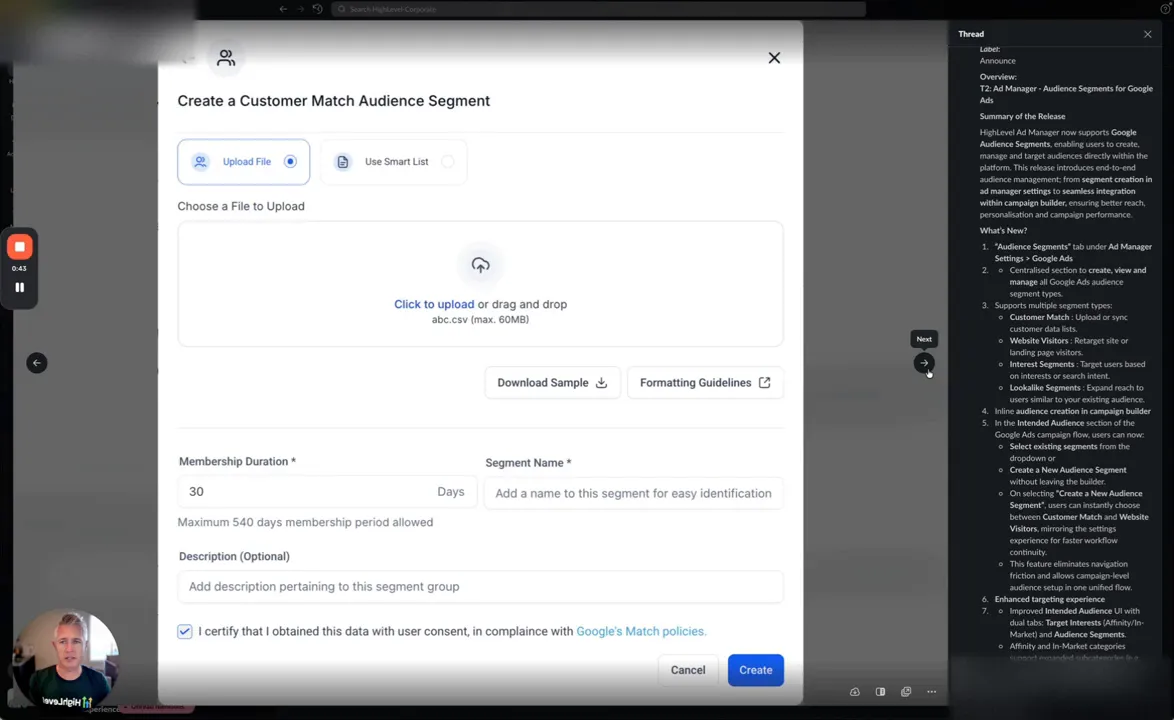Screen dimensions: 1174x720
Task: Select the Use Smart List radio button
Action: coord(448,161)
